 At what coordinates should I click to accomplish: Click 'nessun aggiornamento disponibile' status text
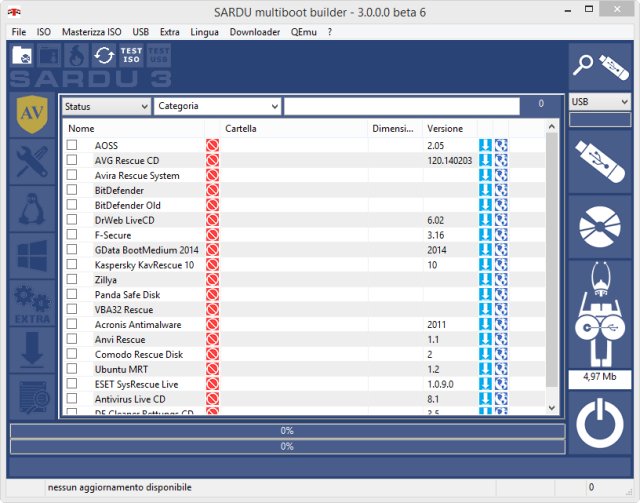[x=120, y=487]
